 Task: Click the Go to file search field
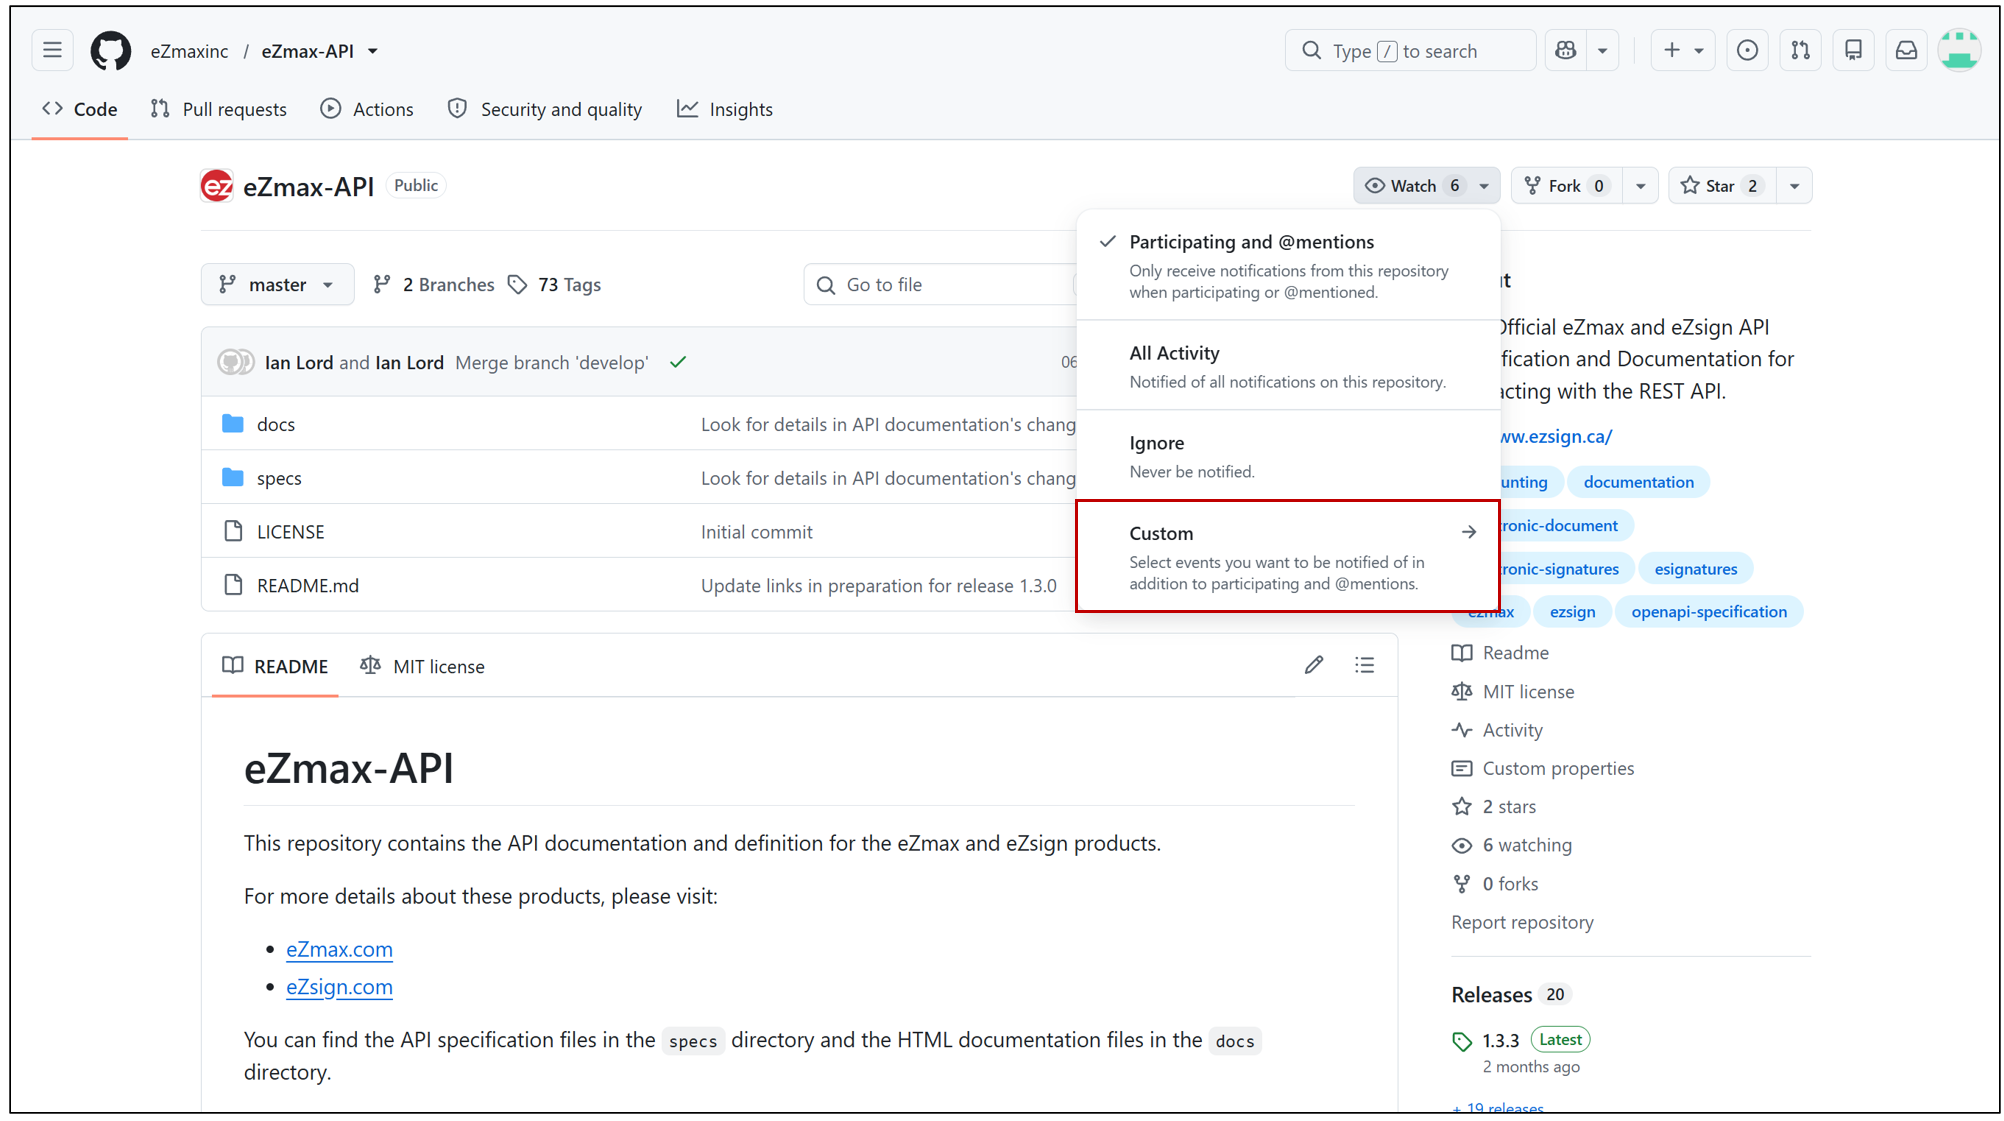point(940,285)
